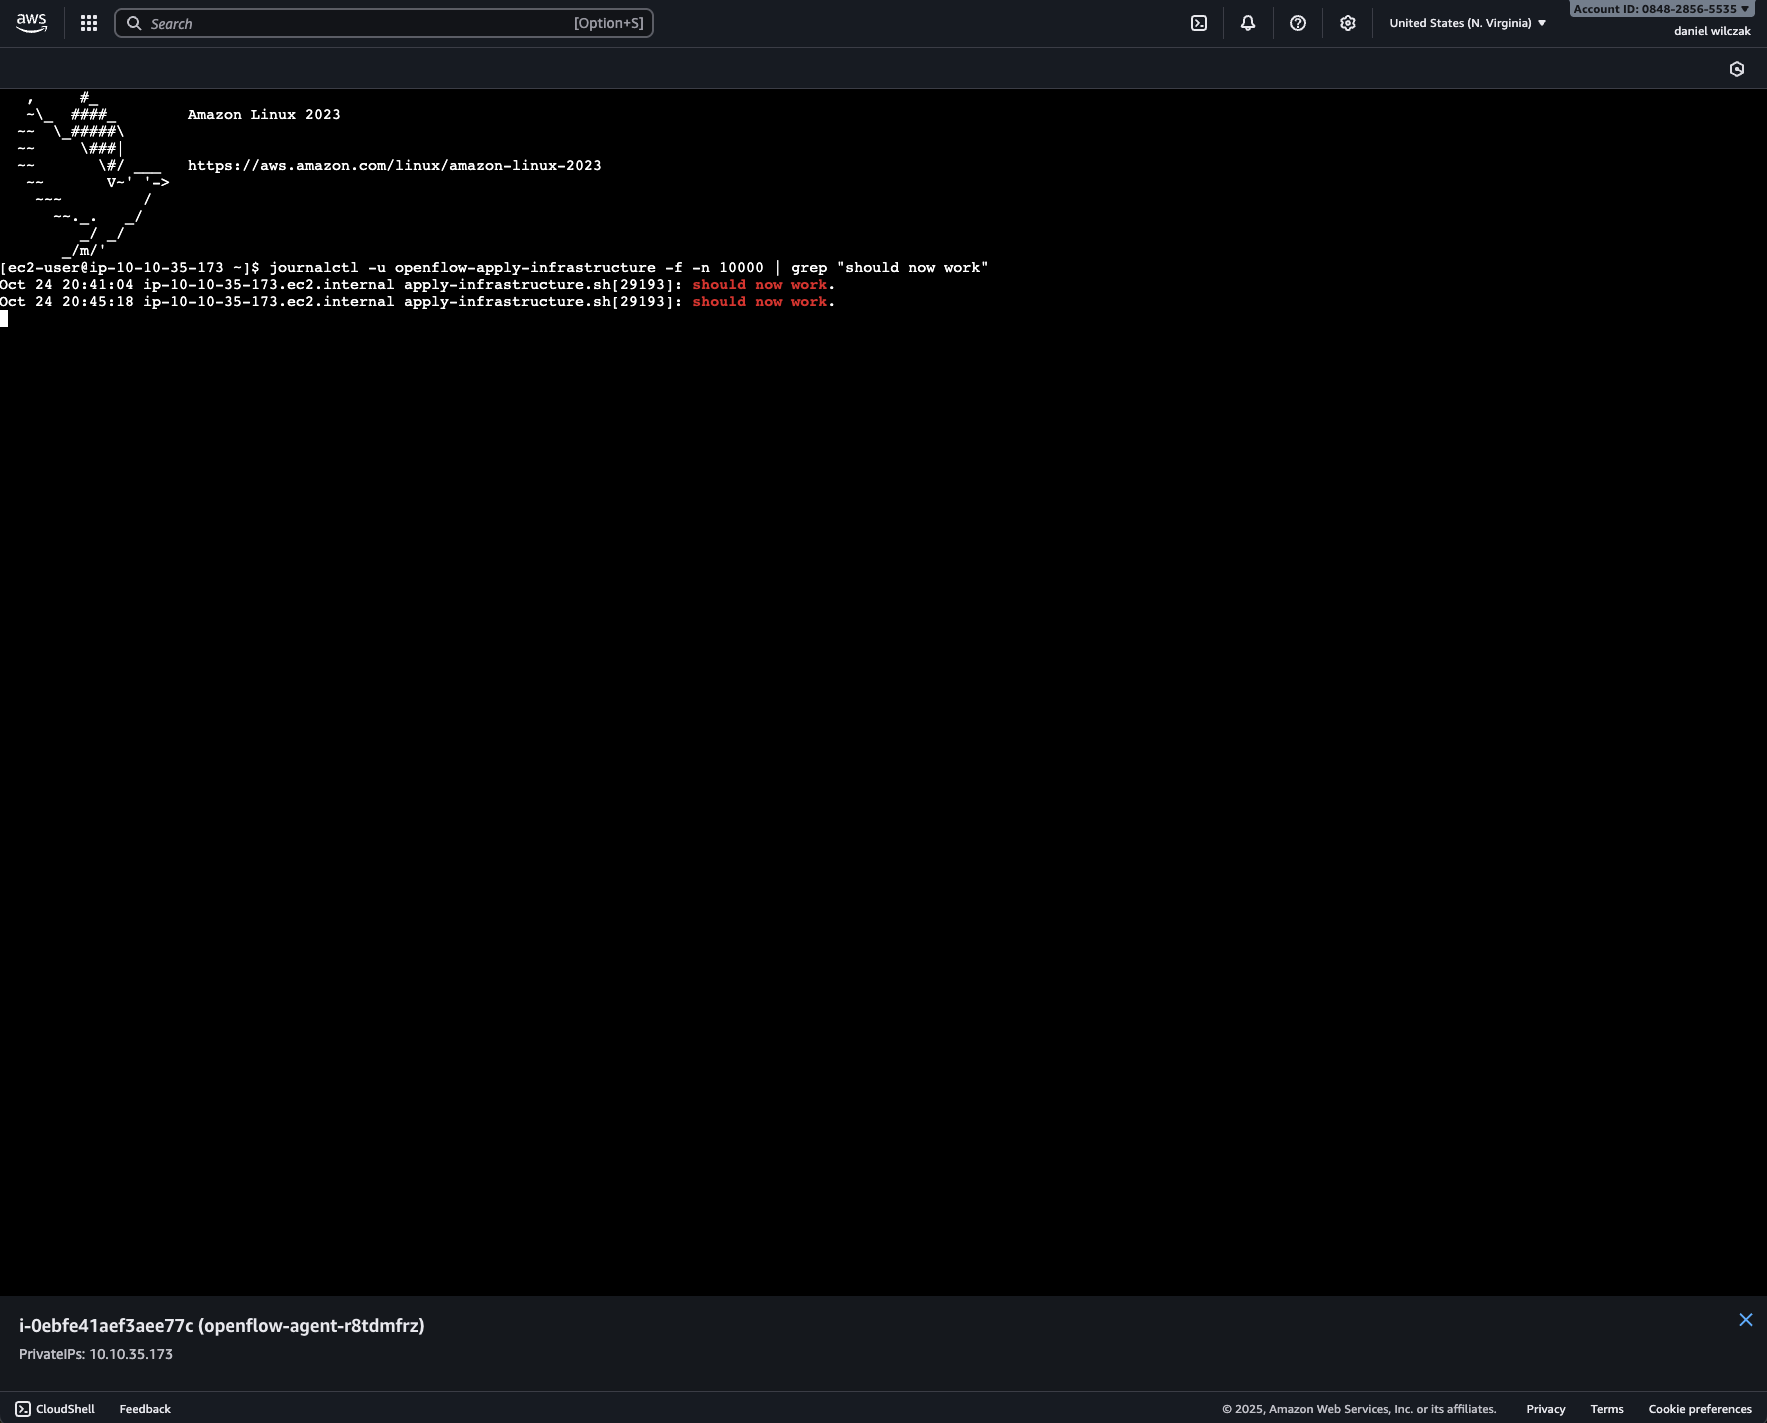1767x1423 pixels.
Task: Expand the Account ID dropdown
Action: 1661,9
